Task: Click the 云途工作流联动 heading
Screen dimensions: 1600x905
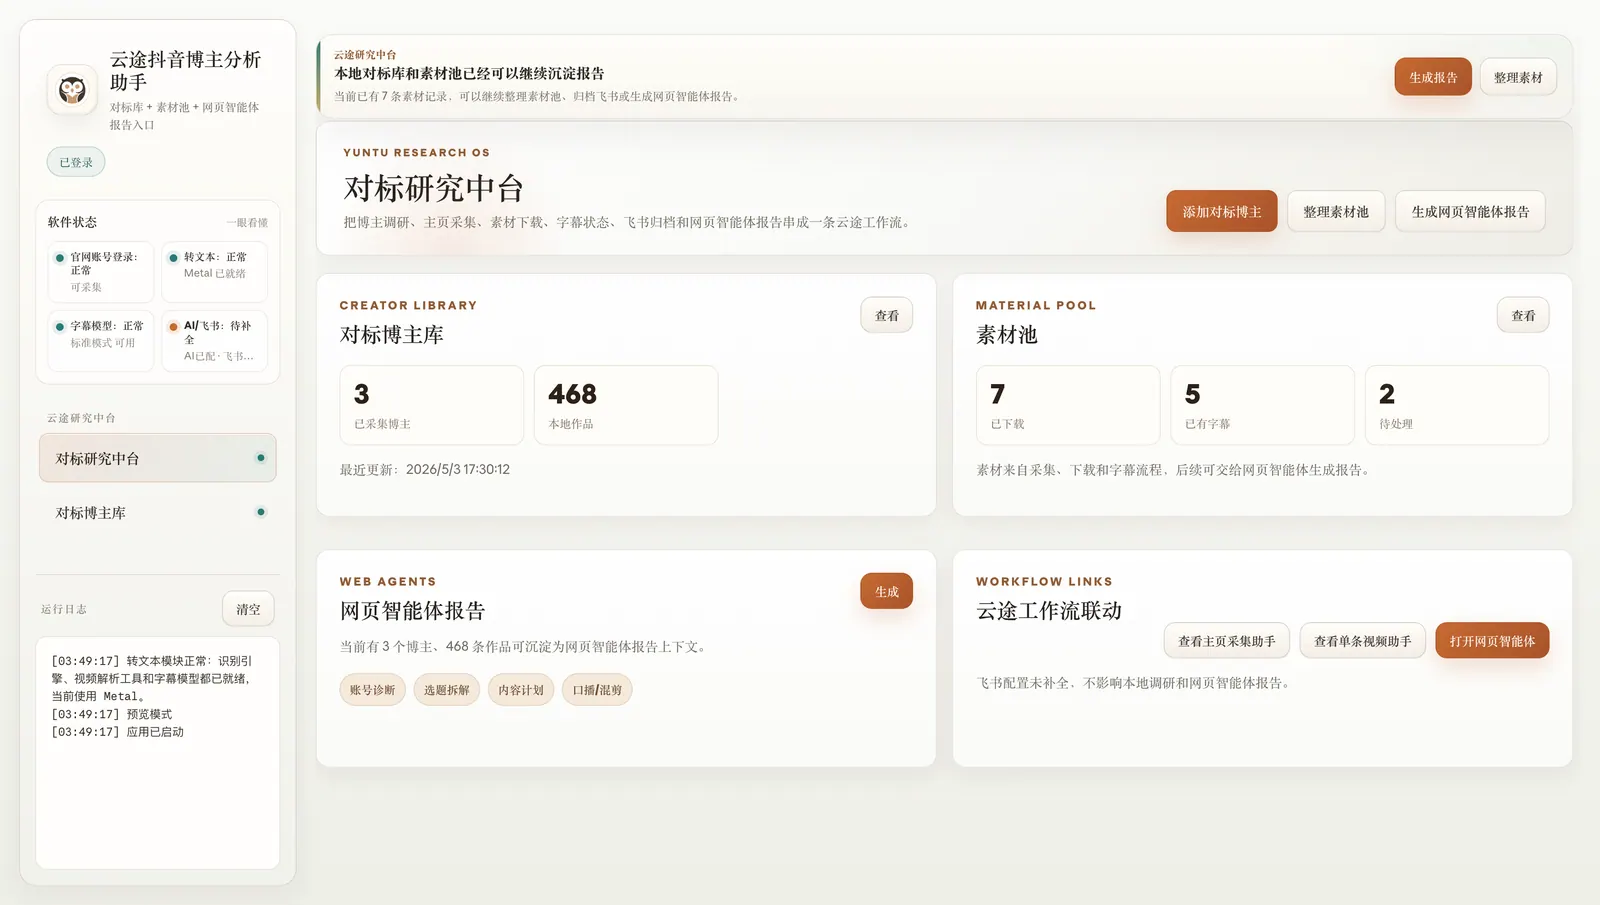Action: (x=1049, y=611)
